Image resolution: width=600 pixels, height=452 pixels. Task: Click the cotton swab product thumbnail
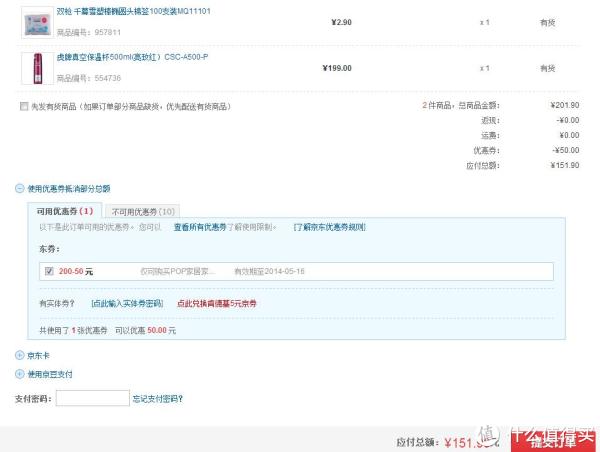pos(37,23)
